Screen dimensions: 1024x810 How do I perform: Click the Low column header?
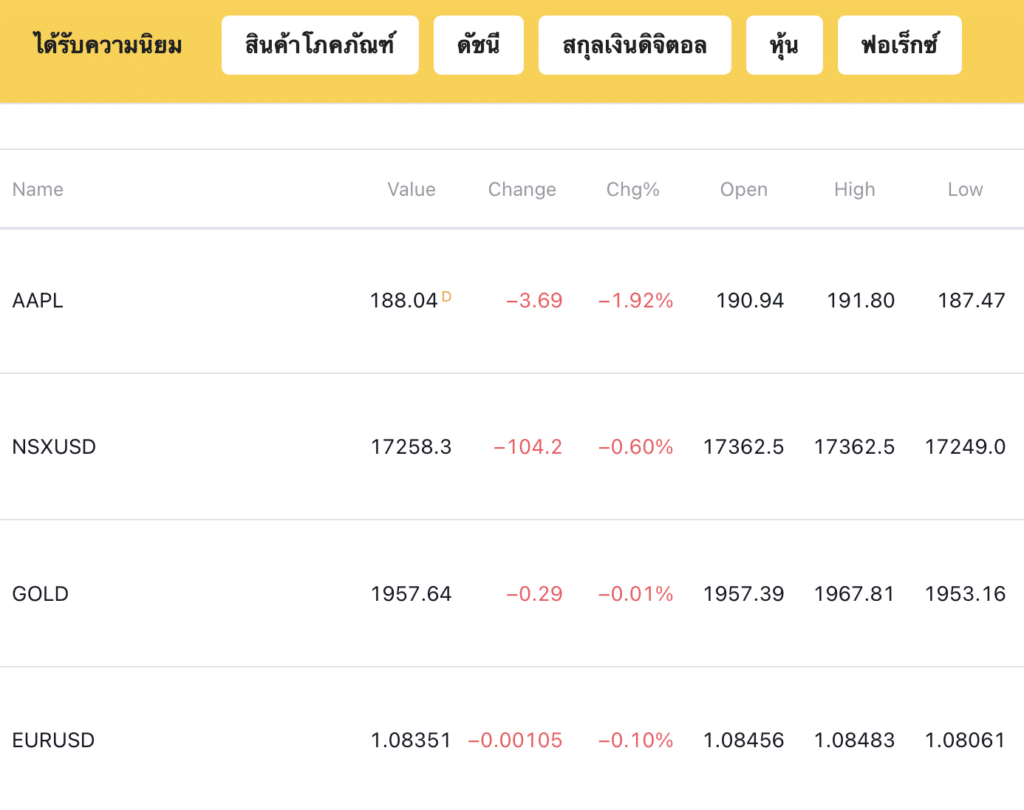click(x=965, y=189)
